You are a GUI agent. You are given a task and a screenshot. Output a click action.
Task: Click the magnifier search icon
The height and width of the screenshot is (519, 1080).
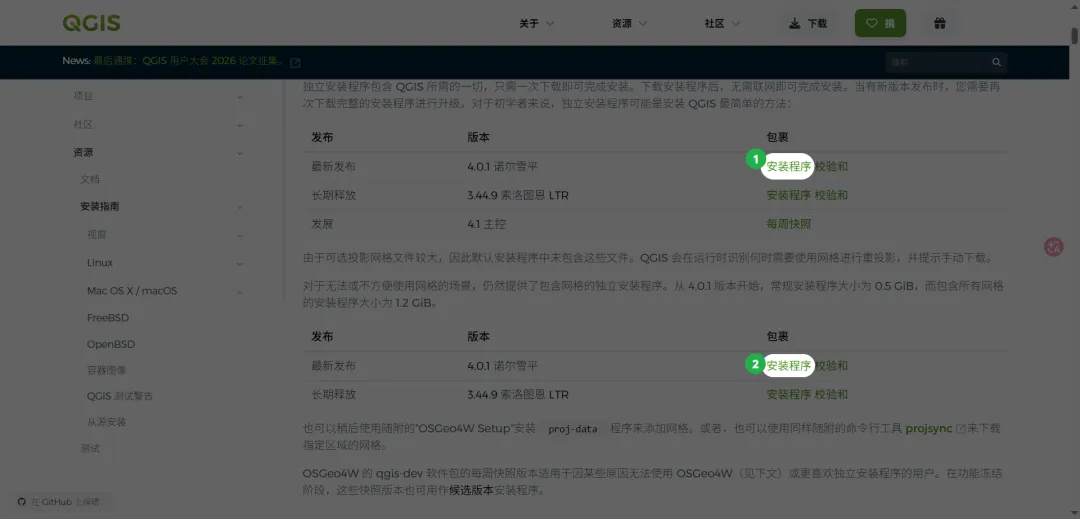point(996,63)
